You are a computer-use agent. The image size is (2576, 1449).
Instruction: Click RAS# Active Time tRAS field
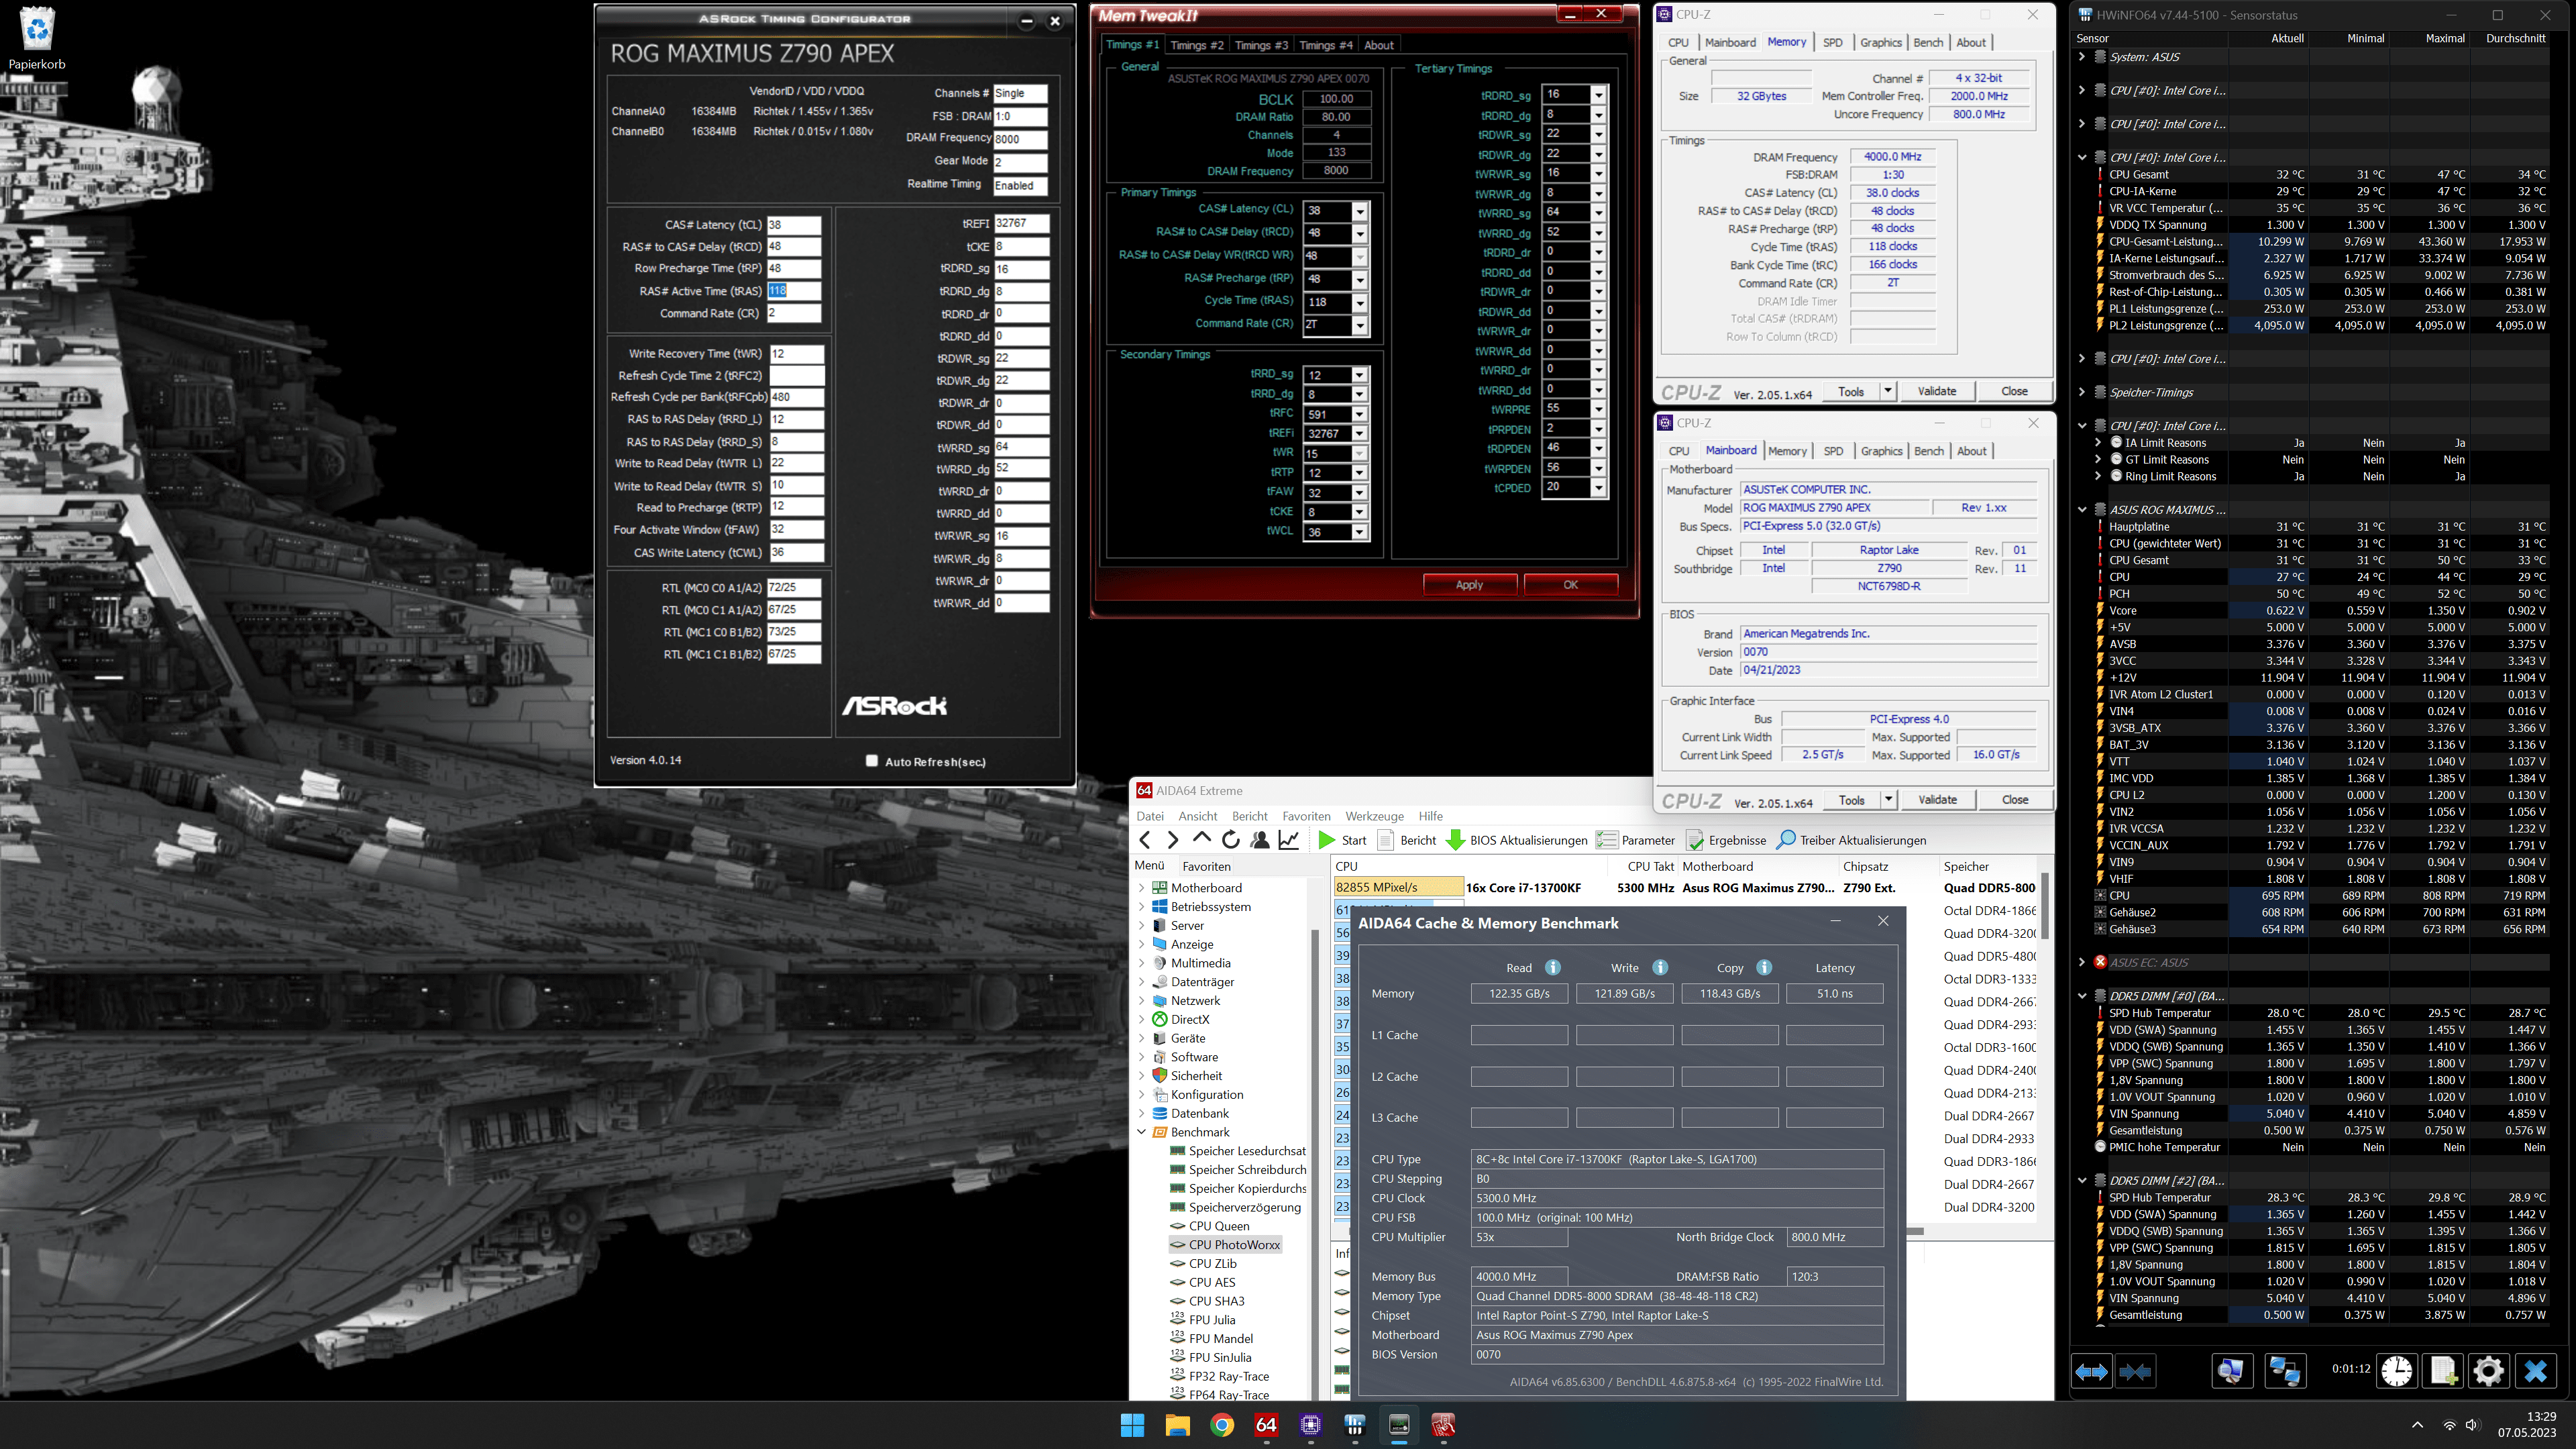[794, 291]
